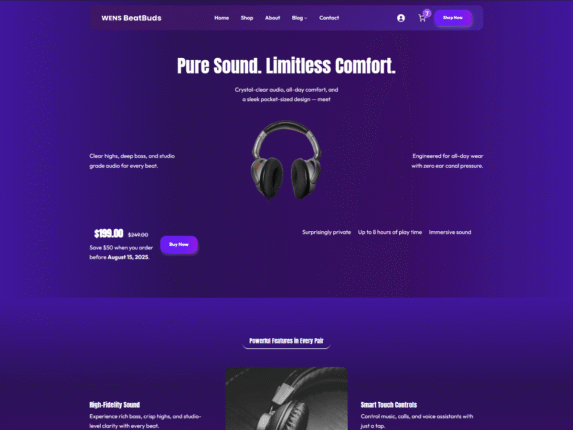
Task: Click the Buy Now button
Action: point(179,244)
